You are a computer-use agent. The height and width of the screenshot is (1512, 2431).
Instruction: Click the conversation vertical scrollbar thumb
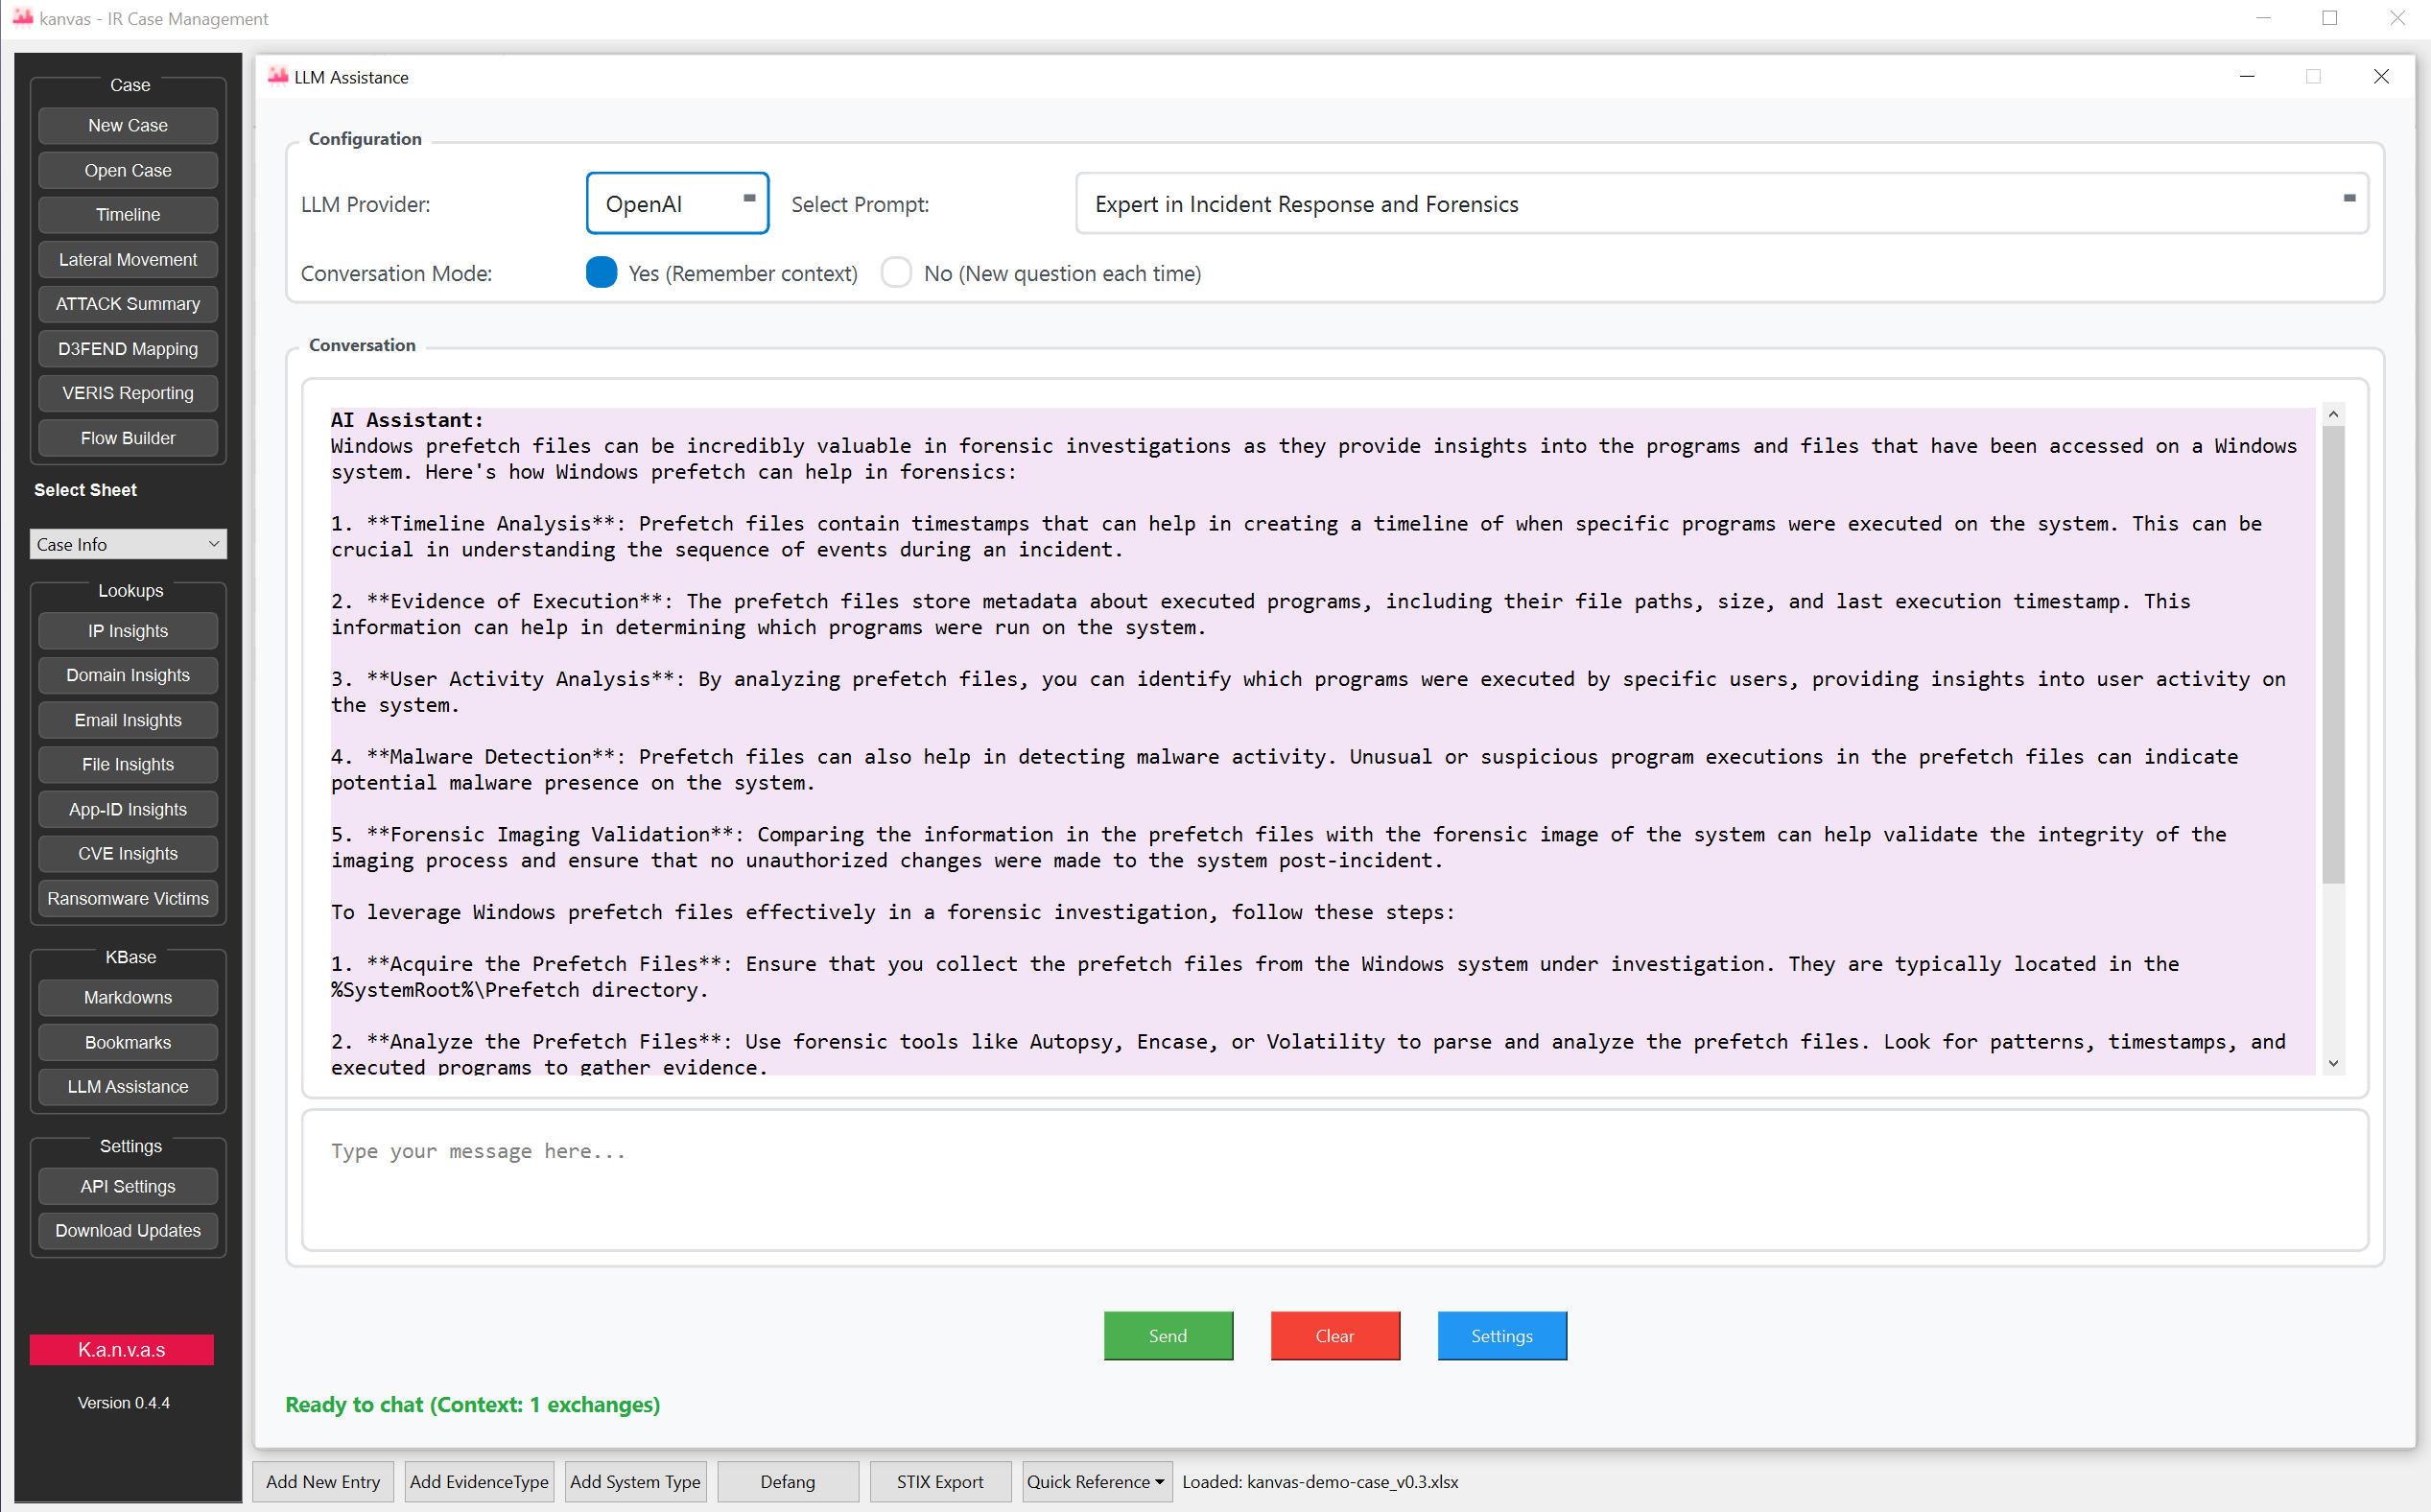(x=2332, y=655)
